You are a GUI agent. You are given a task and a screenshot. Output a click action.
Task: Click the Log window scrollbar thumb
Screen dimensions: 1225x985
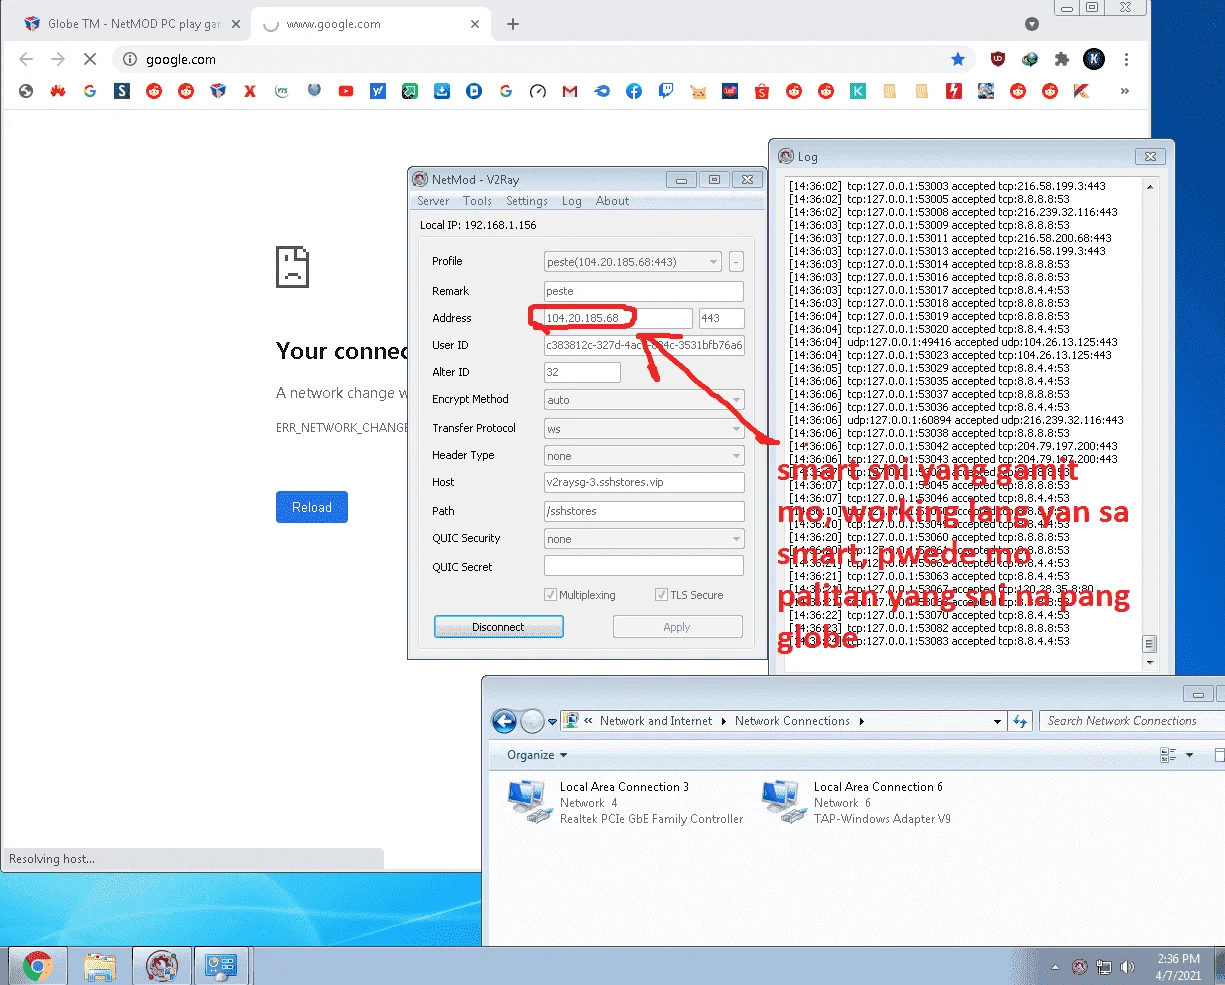(1150, 644)
